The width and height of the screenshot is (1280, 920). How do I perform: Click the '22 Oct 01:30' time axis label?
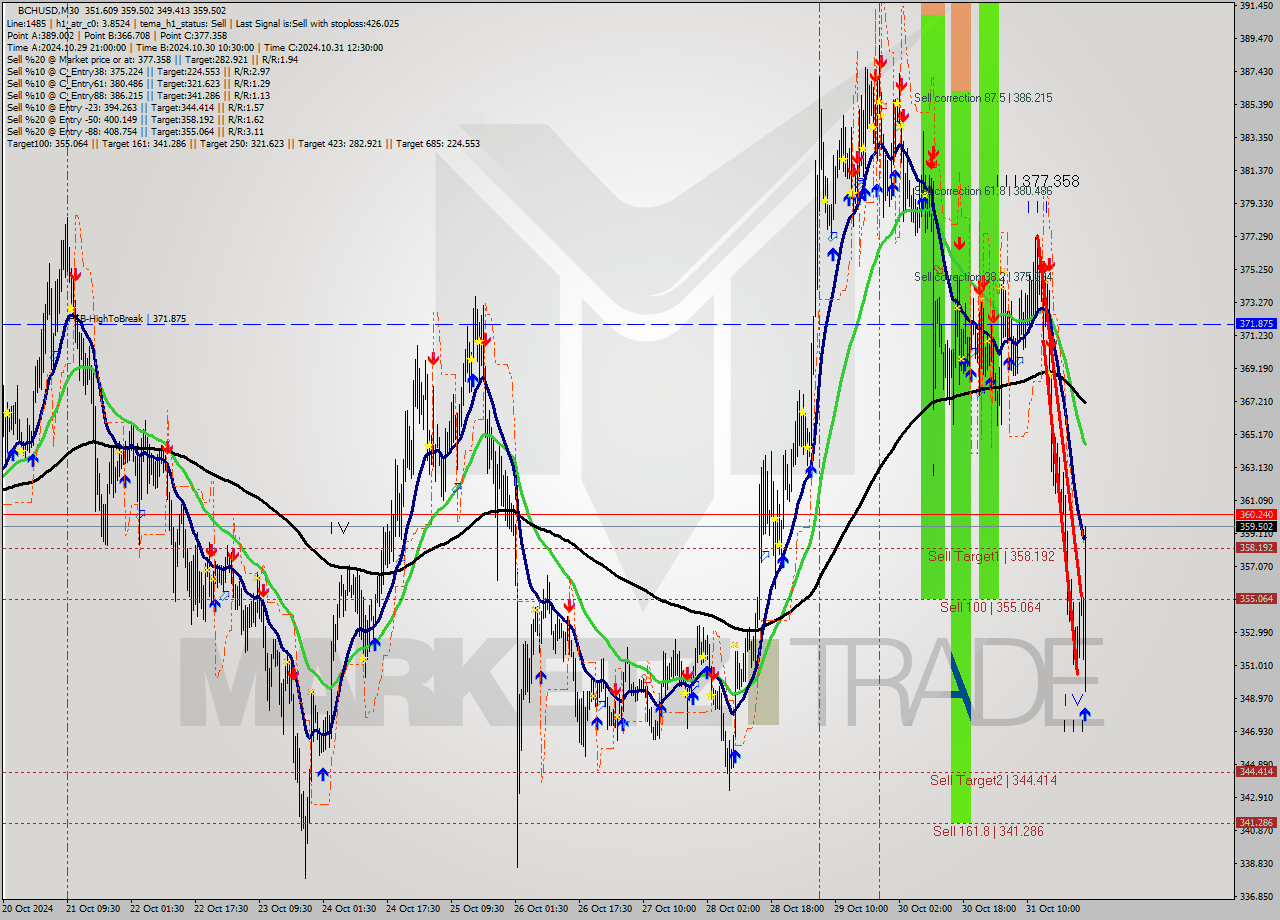[157, 909]
